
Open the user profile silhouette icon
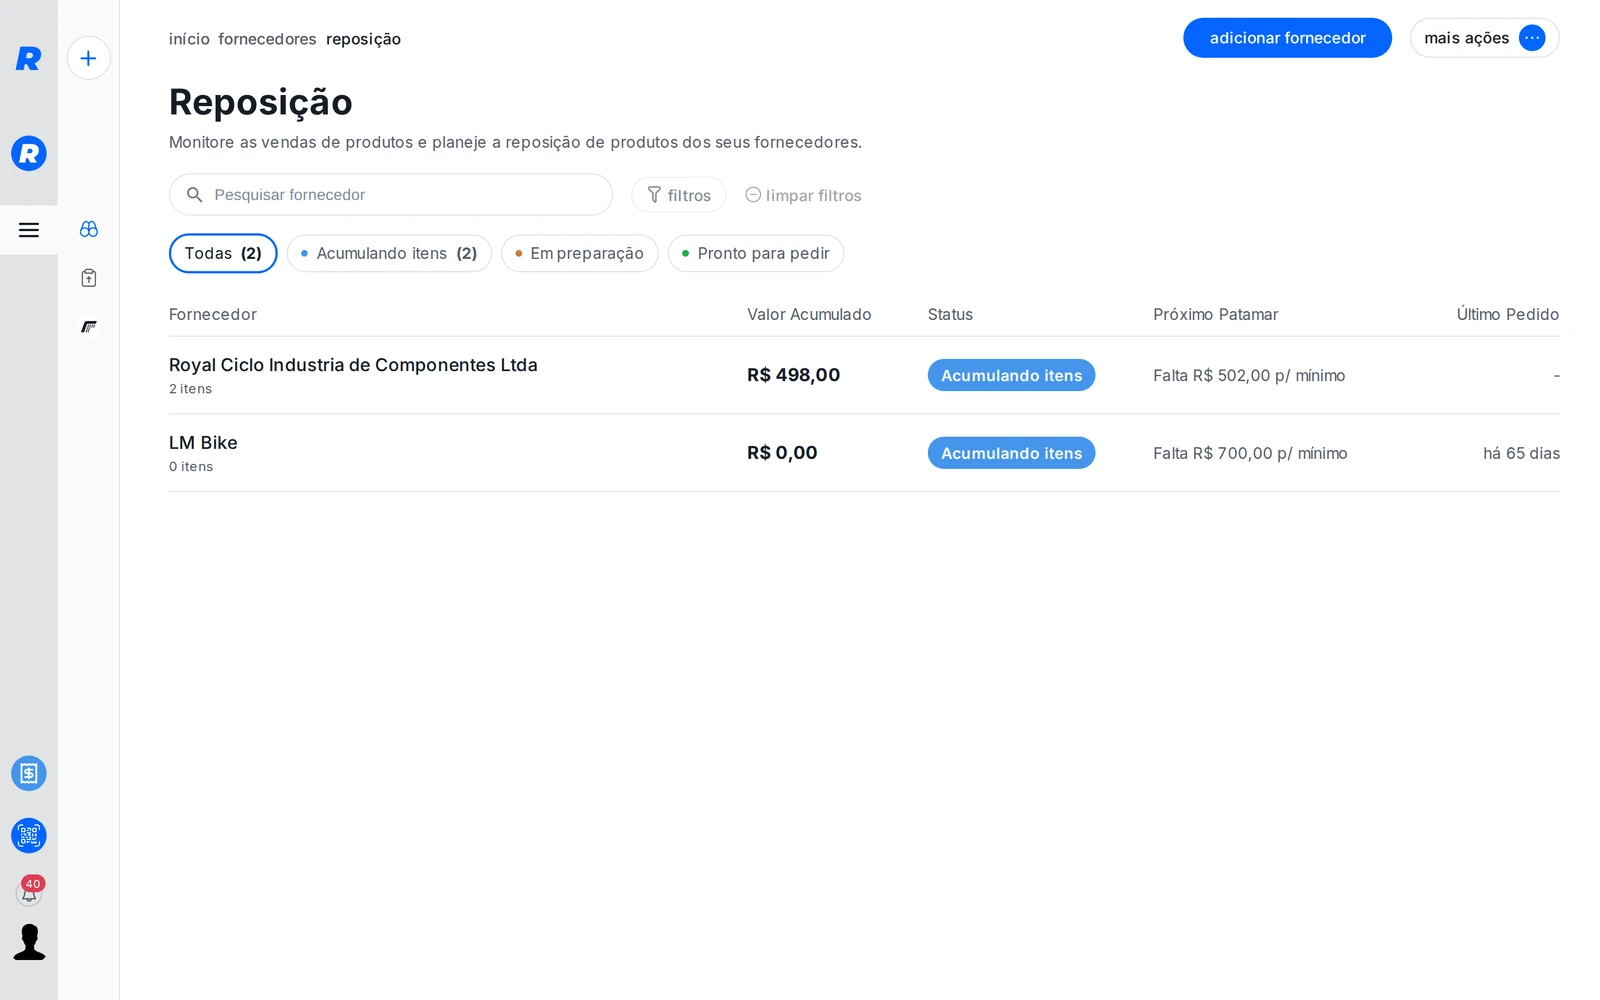tap(29, 942)
